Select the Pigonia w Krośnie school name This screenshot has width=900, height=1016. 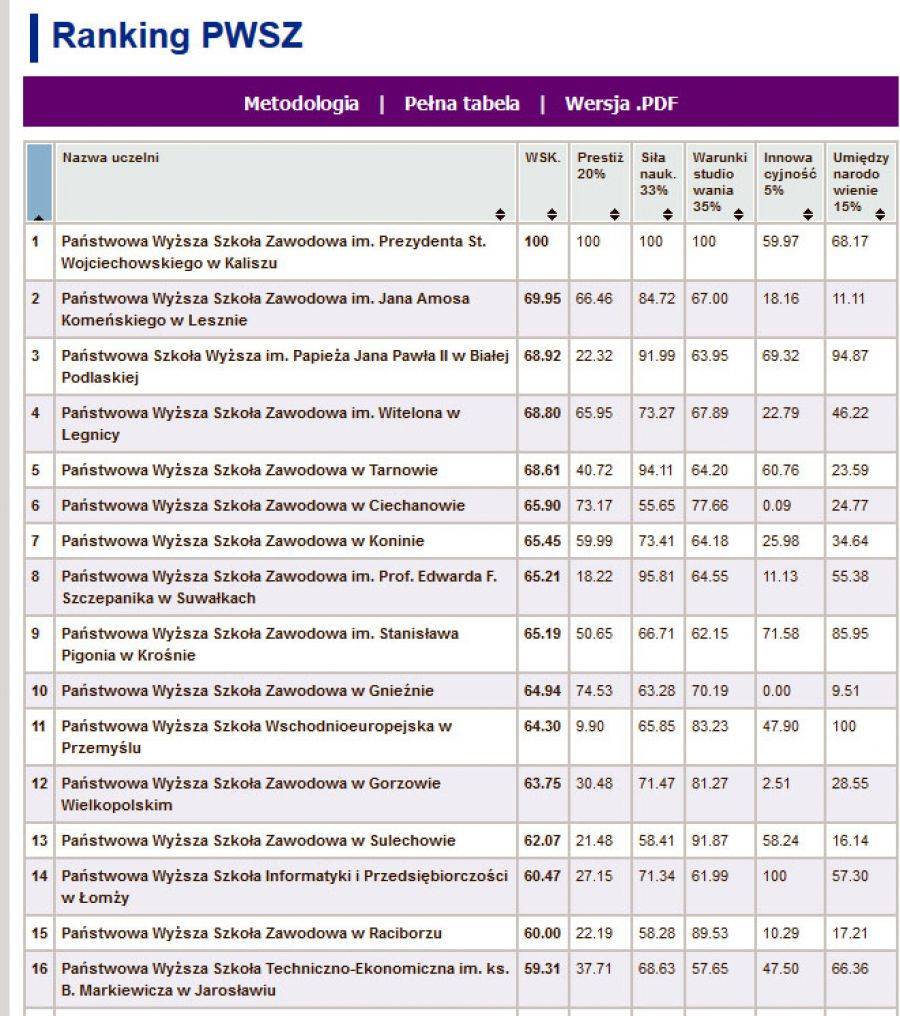[260, 644]
